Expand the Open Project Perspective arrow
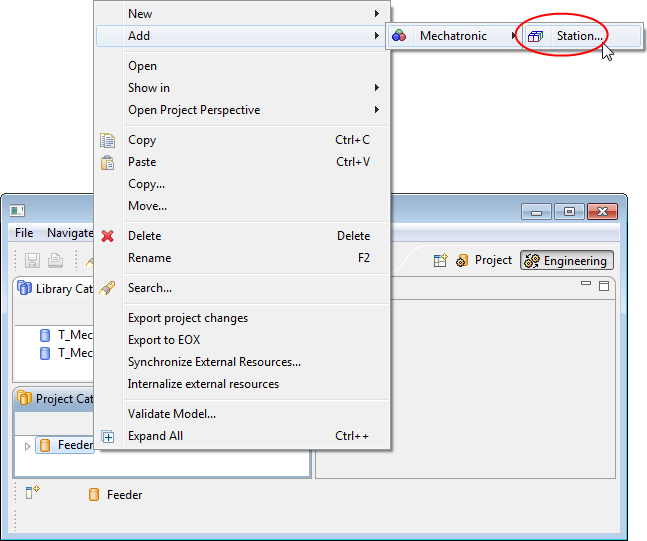The height and width of the screenshot is (541, 647). (x=376, y=109)
